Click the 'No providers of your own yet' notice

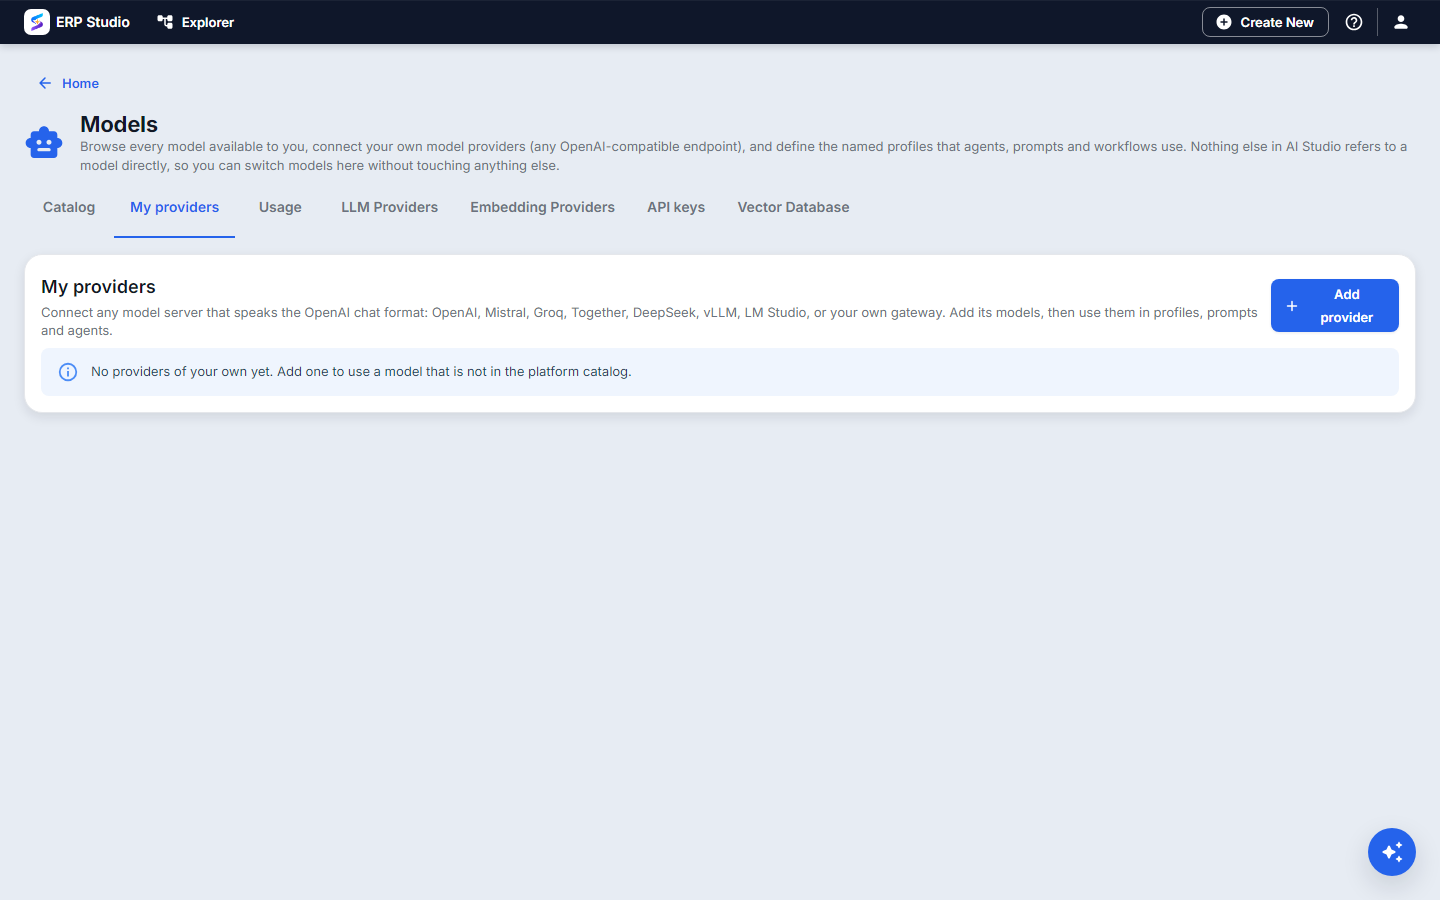[720, 372]
